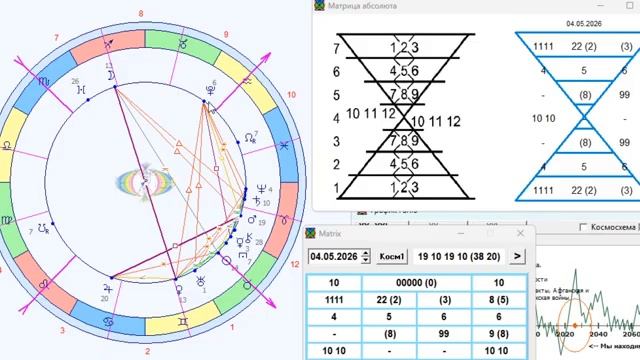Click the 19 10 19 10 (38 20) value
The width and height of the screenshot is (640, 360).
tap(459, 257)
